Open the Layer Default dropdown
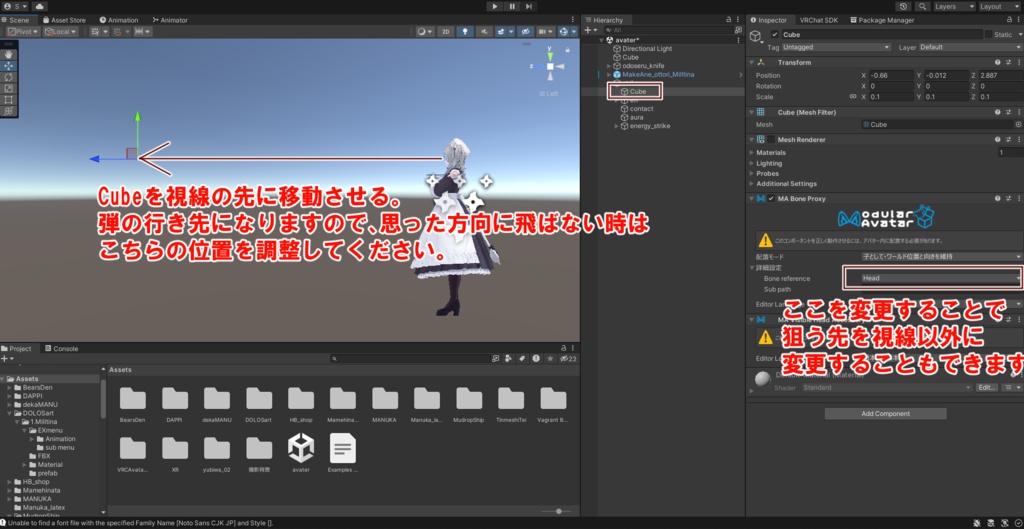This screenshot has height=529, width=1024. pos(970,48)
